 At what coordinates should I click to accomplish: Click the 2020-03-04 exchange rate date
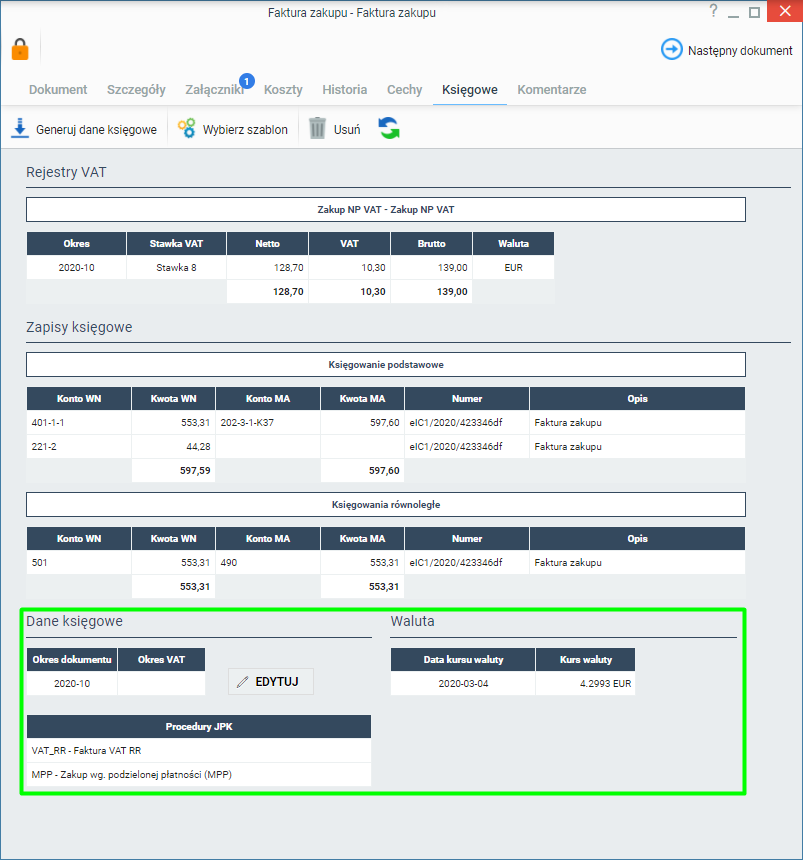point(463,683)
